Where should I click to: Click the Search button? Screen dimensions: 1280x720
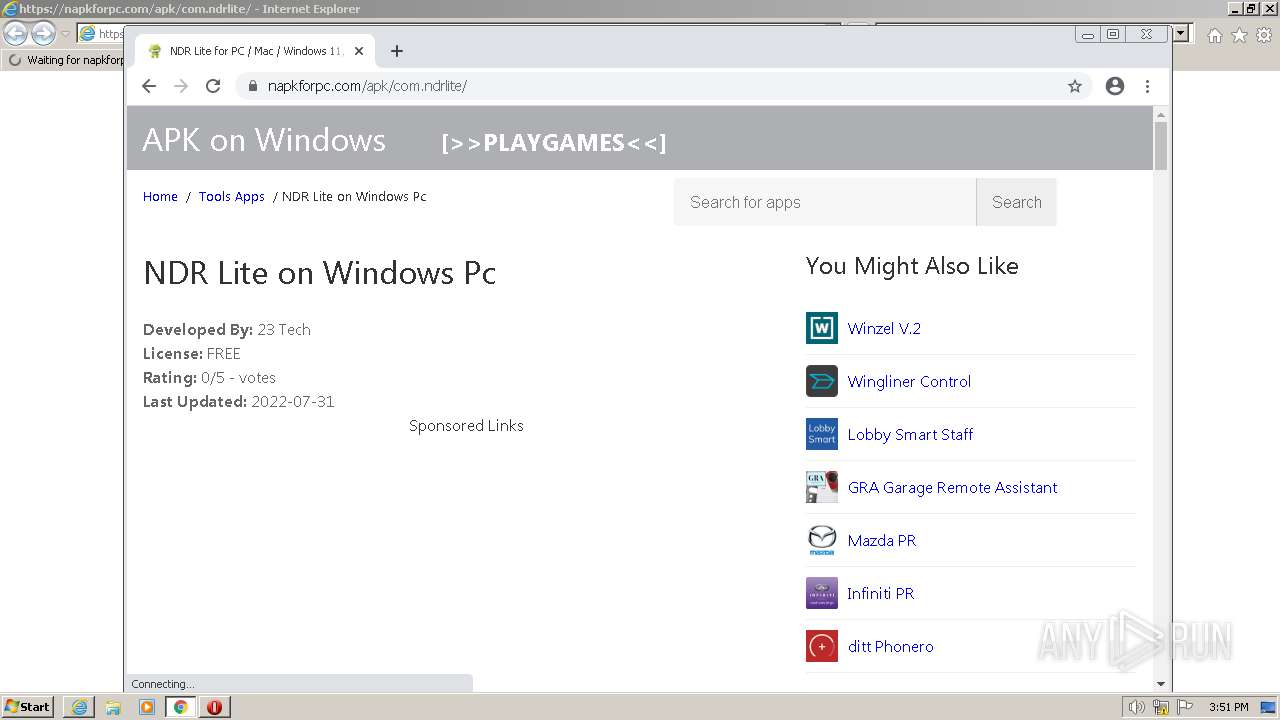[1016, 202]
